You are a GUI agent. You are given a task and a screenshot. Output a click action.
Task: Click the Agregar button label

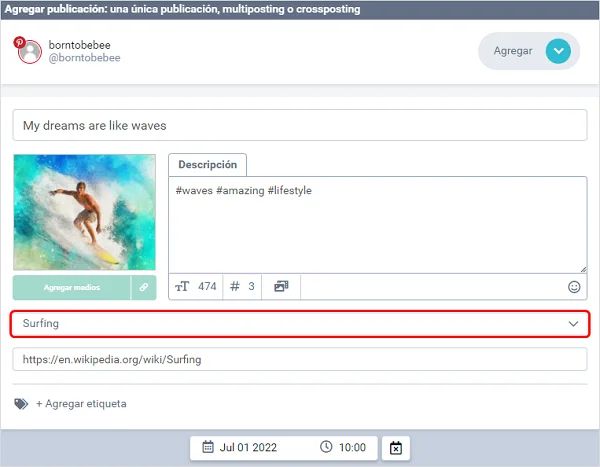pyautogui.click(x=513, y=51)
